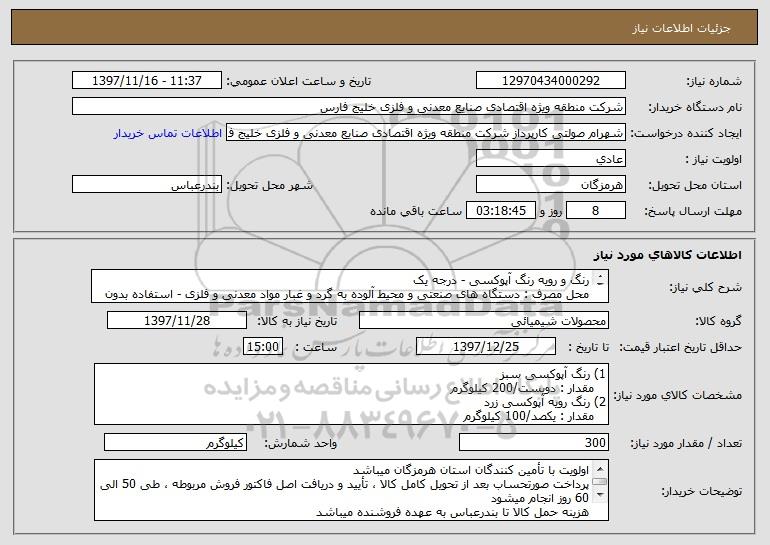Click the buyer notes text area

(351, 490)
